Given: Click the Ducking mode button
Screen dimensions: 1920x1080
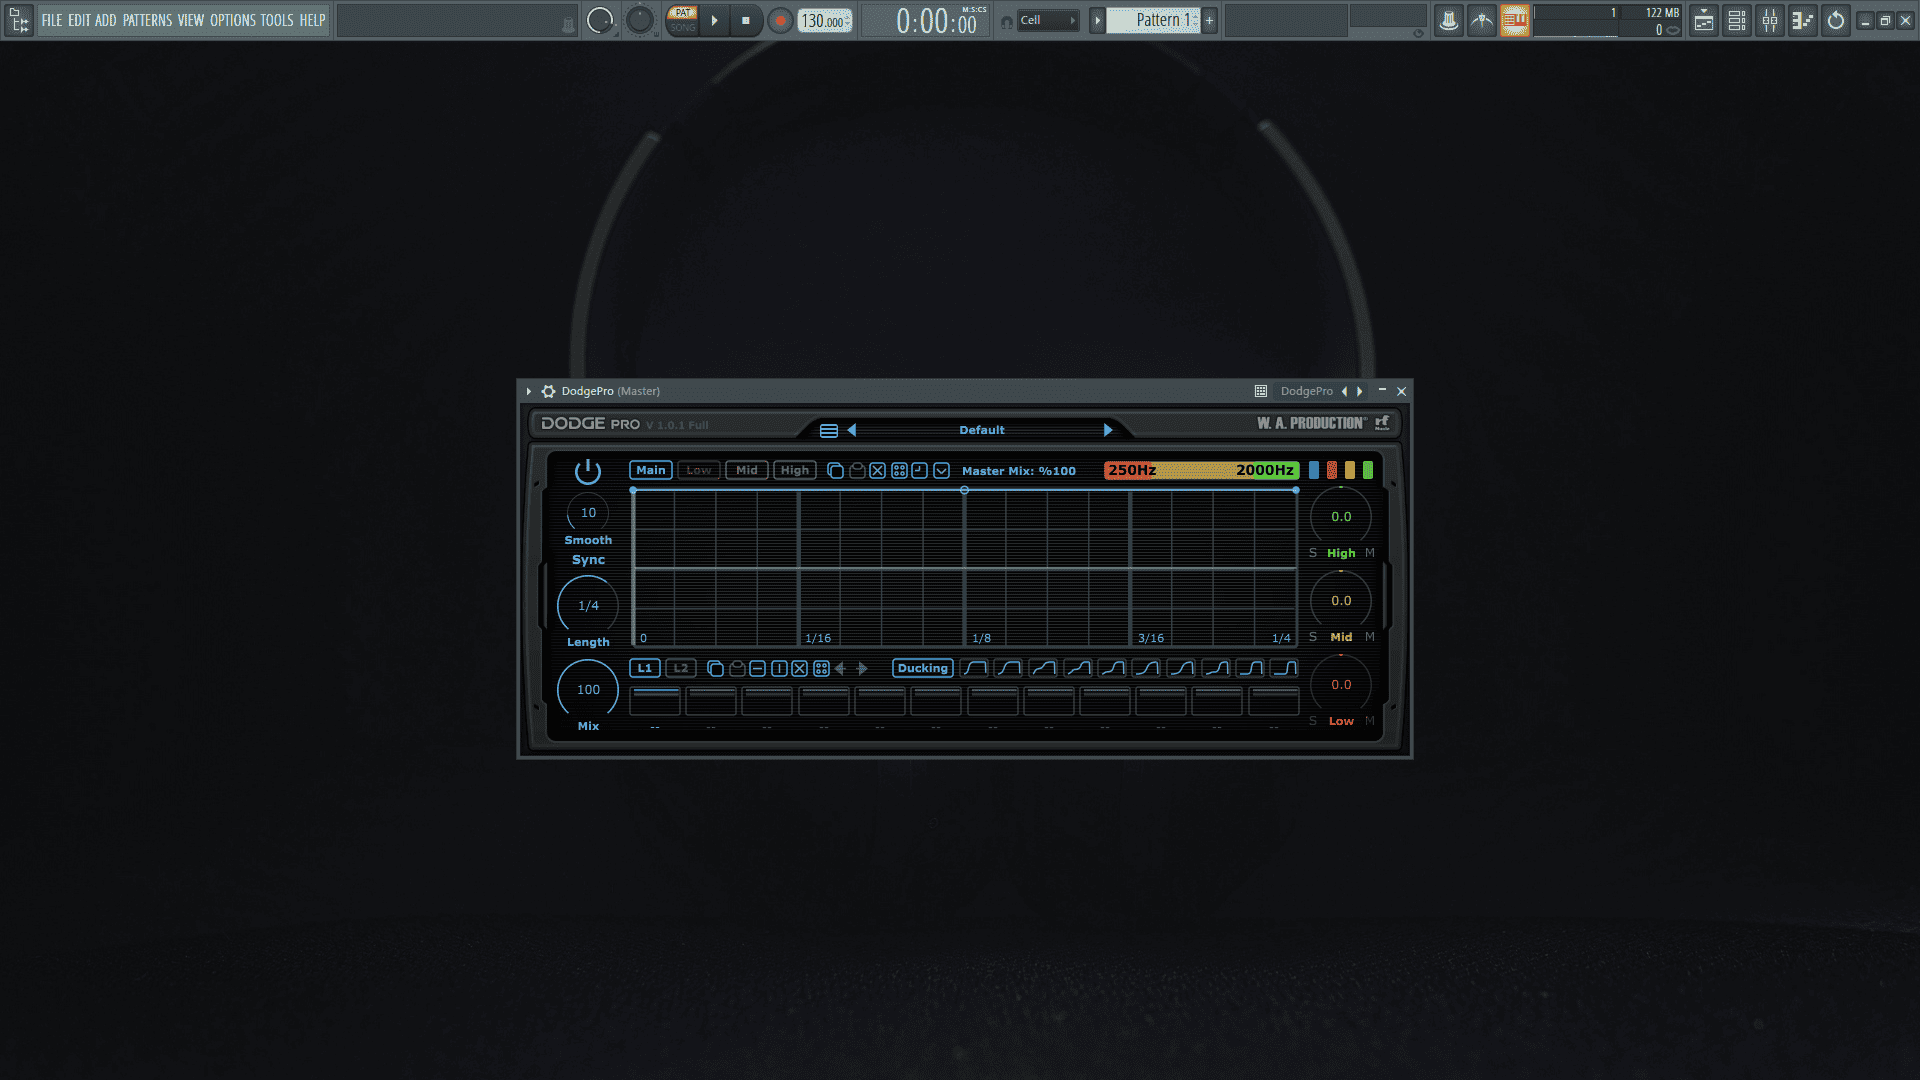Looking at the screenshot, I should [x=922, y=668].
